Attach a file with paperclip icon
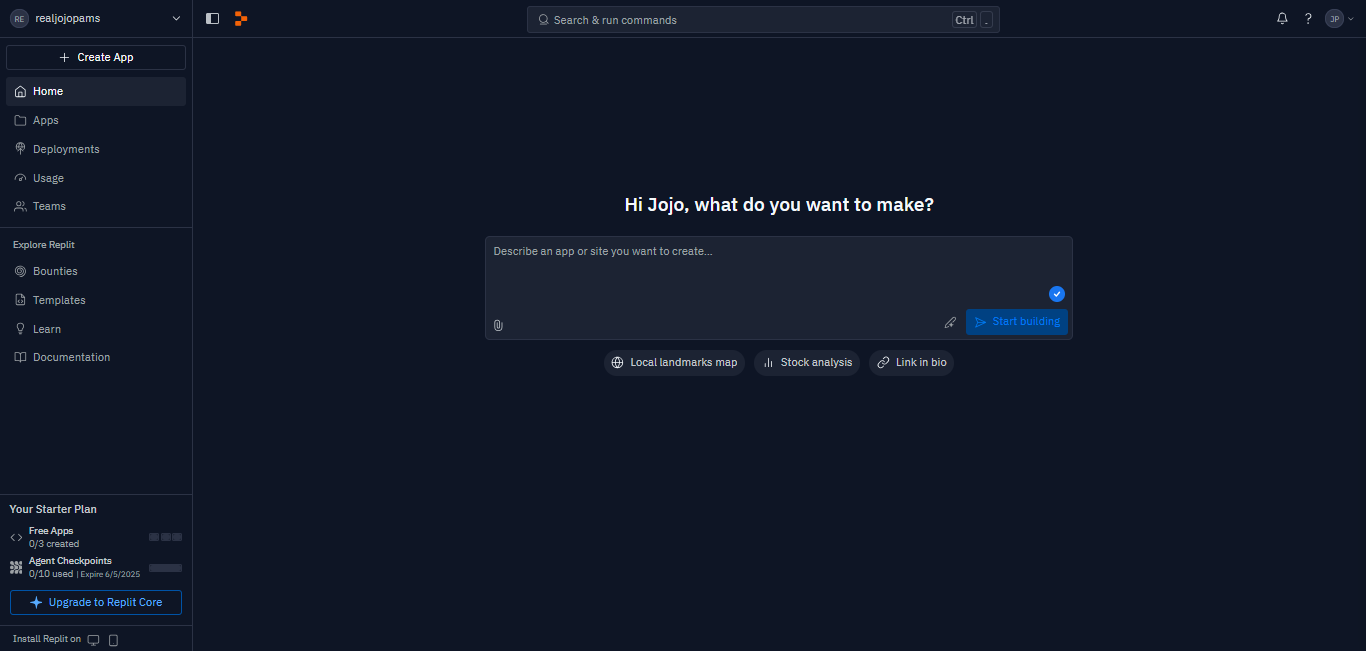 tap(498, 325)
